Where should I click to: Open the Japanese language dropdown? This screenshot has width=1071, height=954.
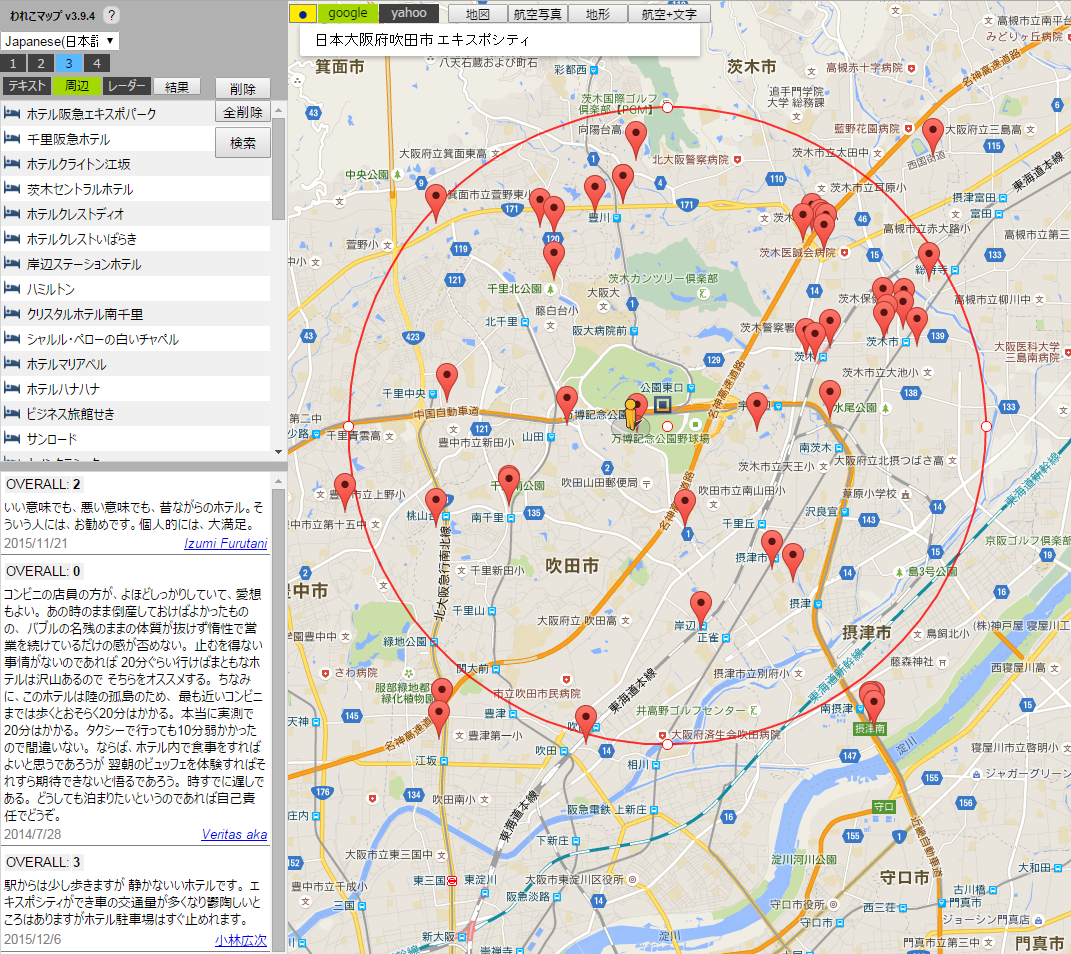coord(59,41)
